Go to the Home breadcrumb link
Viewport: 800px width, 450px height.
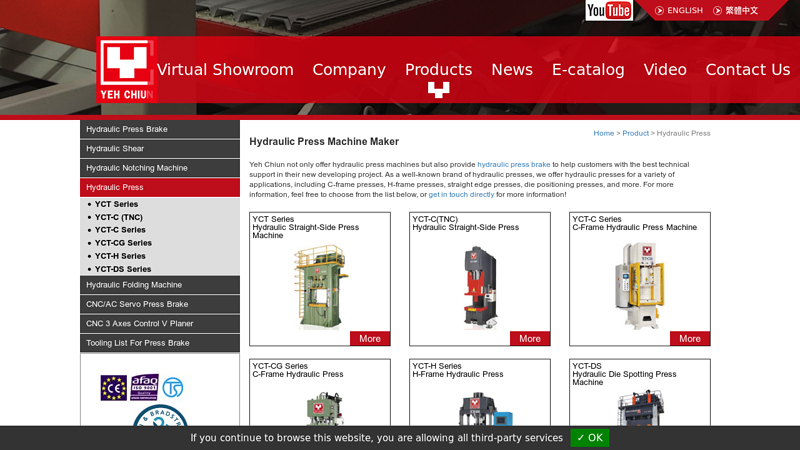(x=604, y=133)
